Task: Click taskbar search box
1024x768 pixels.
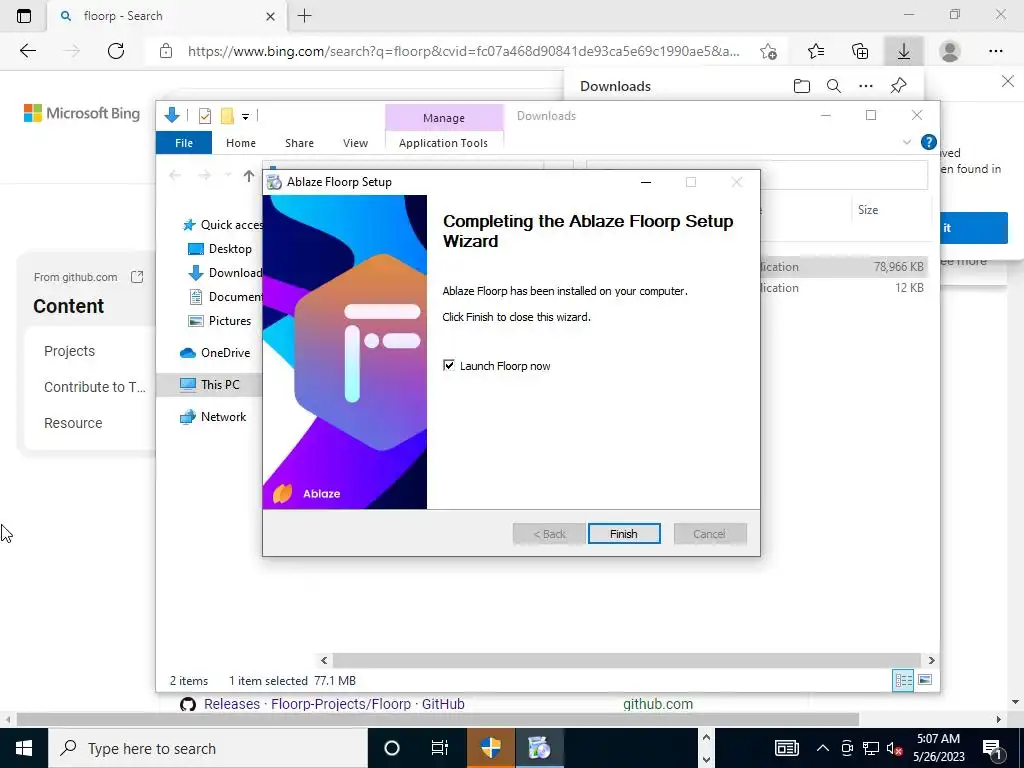Action: pos(208,748)
